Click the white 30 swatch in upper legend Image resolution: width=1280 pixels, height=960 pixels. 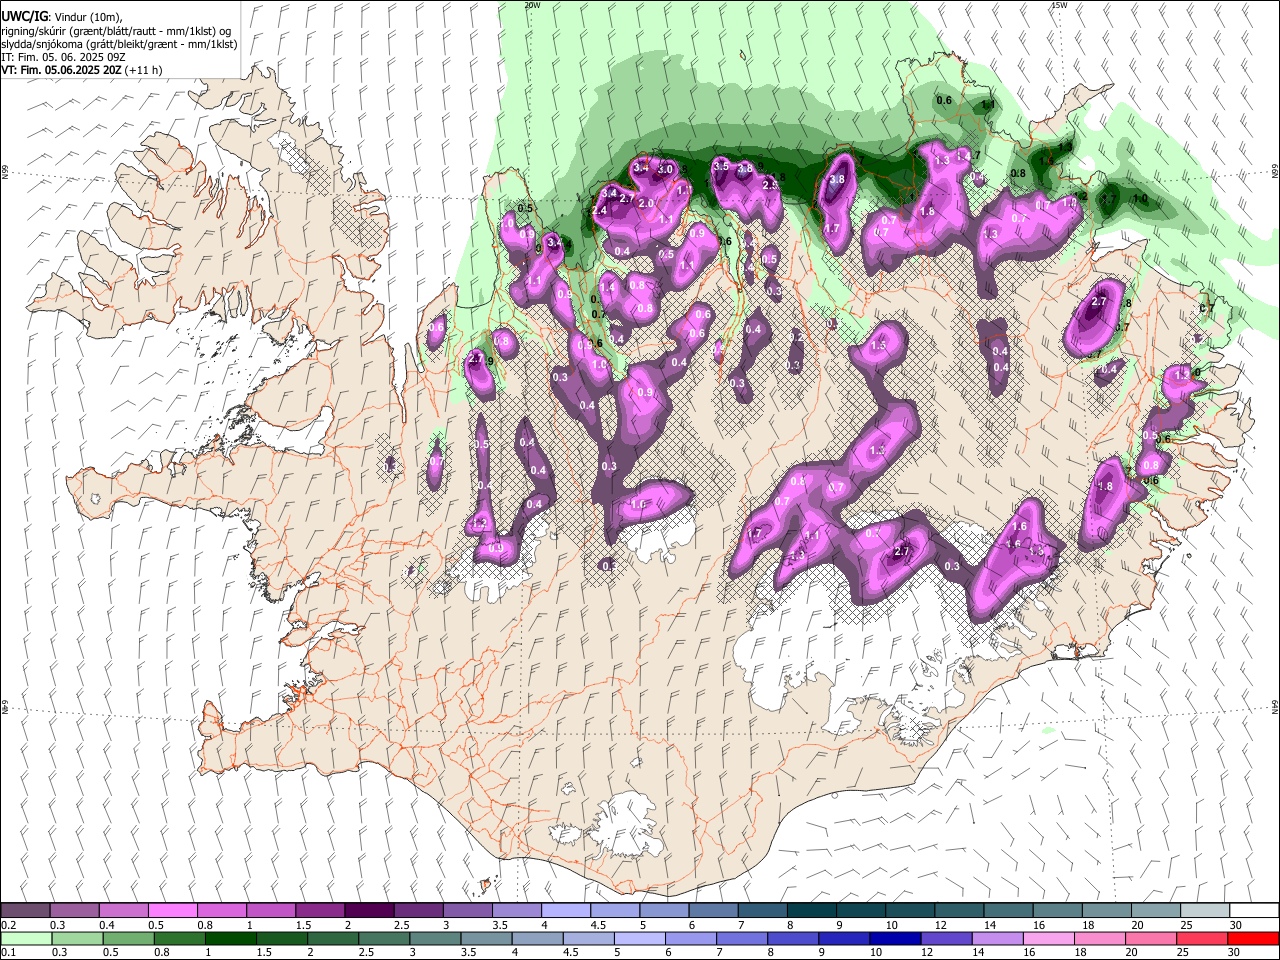(1253, 911)
